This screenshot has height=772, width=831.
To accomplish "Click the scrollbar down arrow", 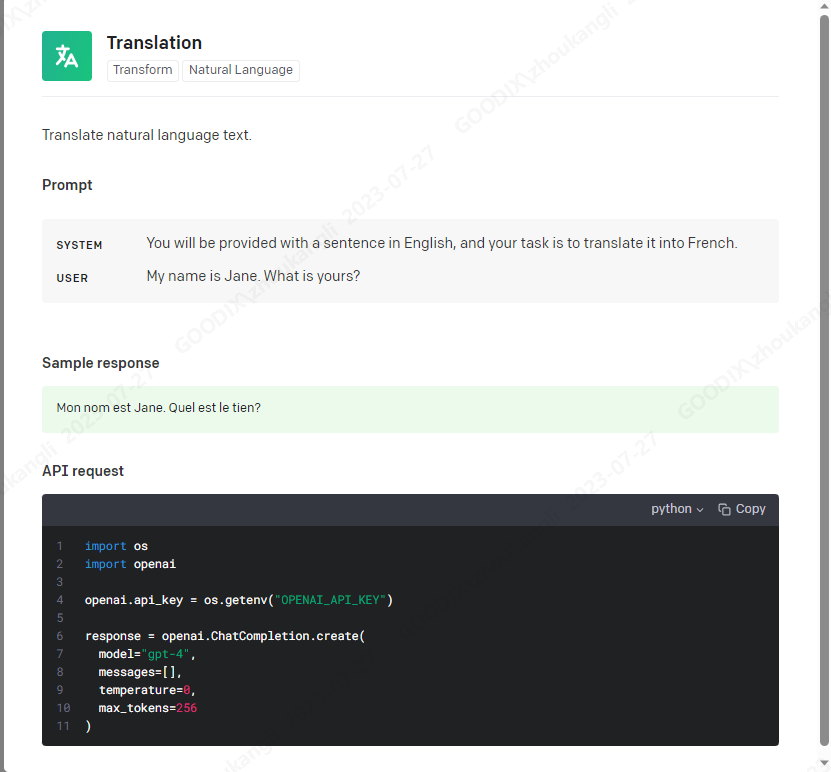I will pos(825,764).
